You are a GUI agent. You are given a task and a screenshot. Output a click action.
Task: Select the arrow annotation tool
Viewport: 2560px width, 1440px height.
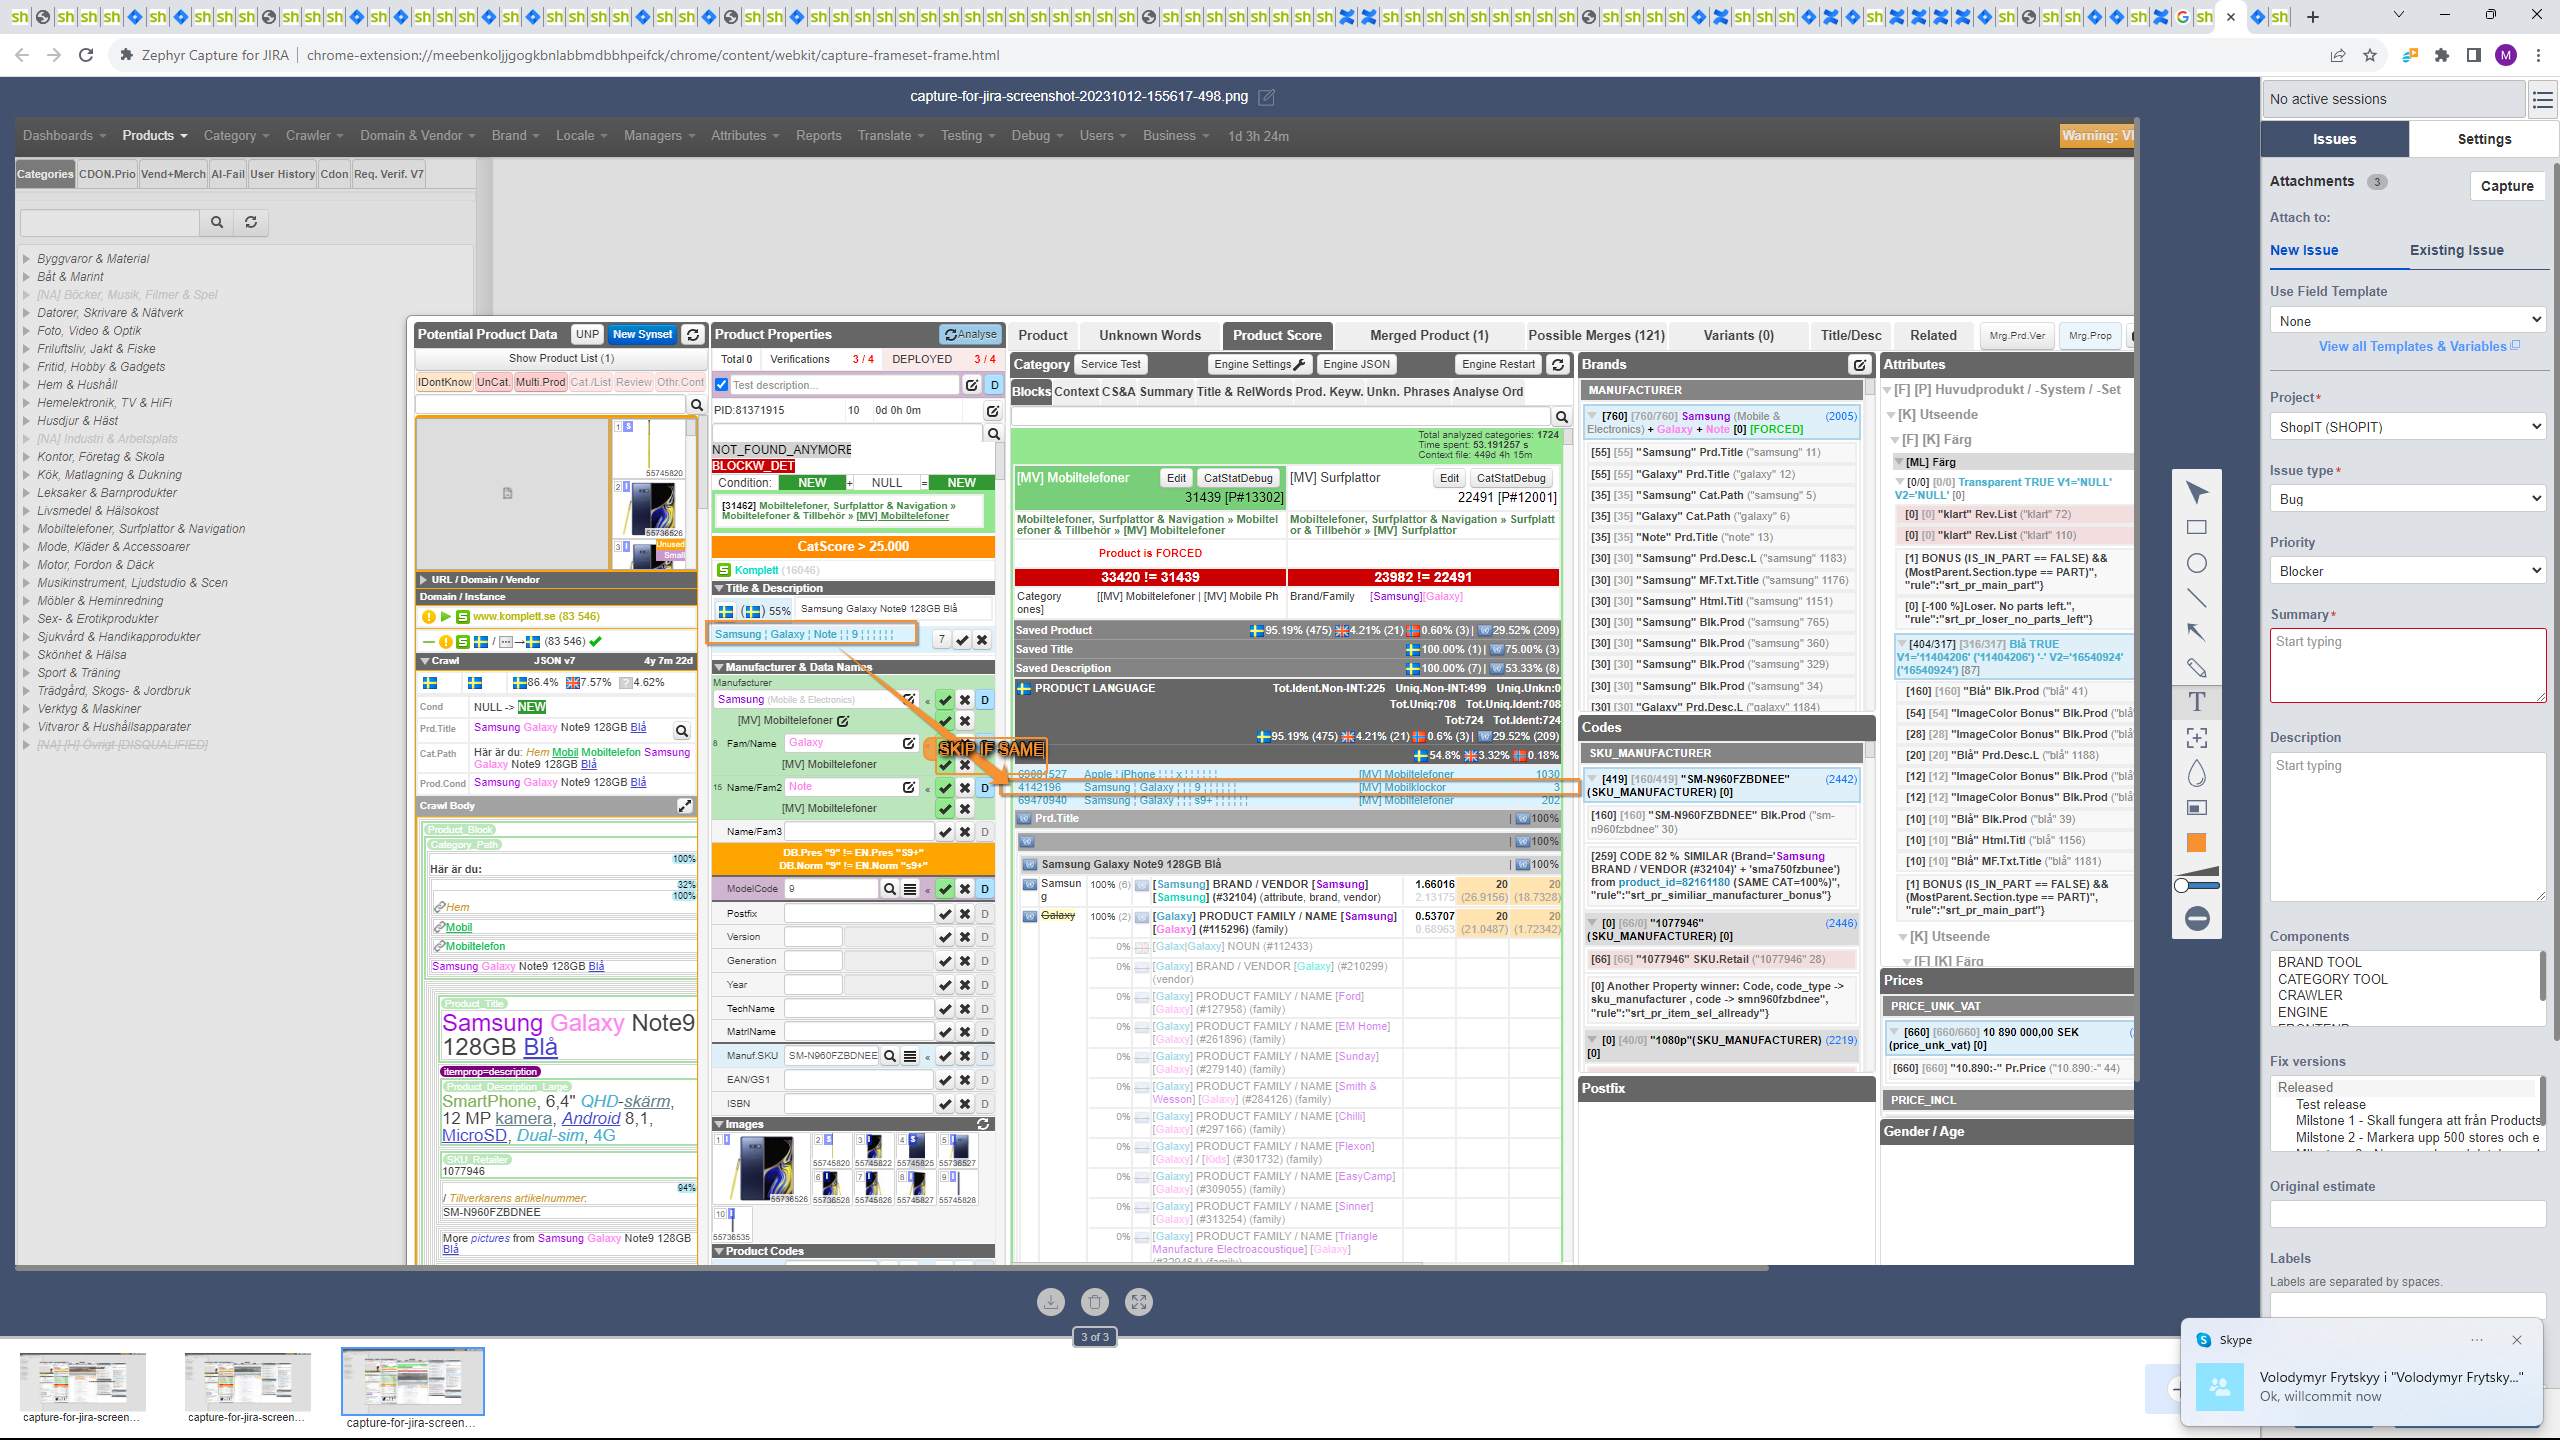(2196, 632)
